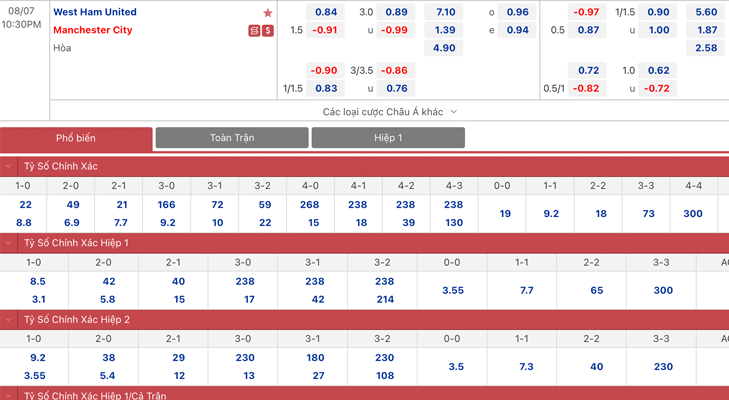Bet second-half score 0-2 at 5.4

107,376
